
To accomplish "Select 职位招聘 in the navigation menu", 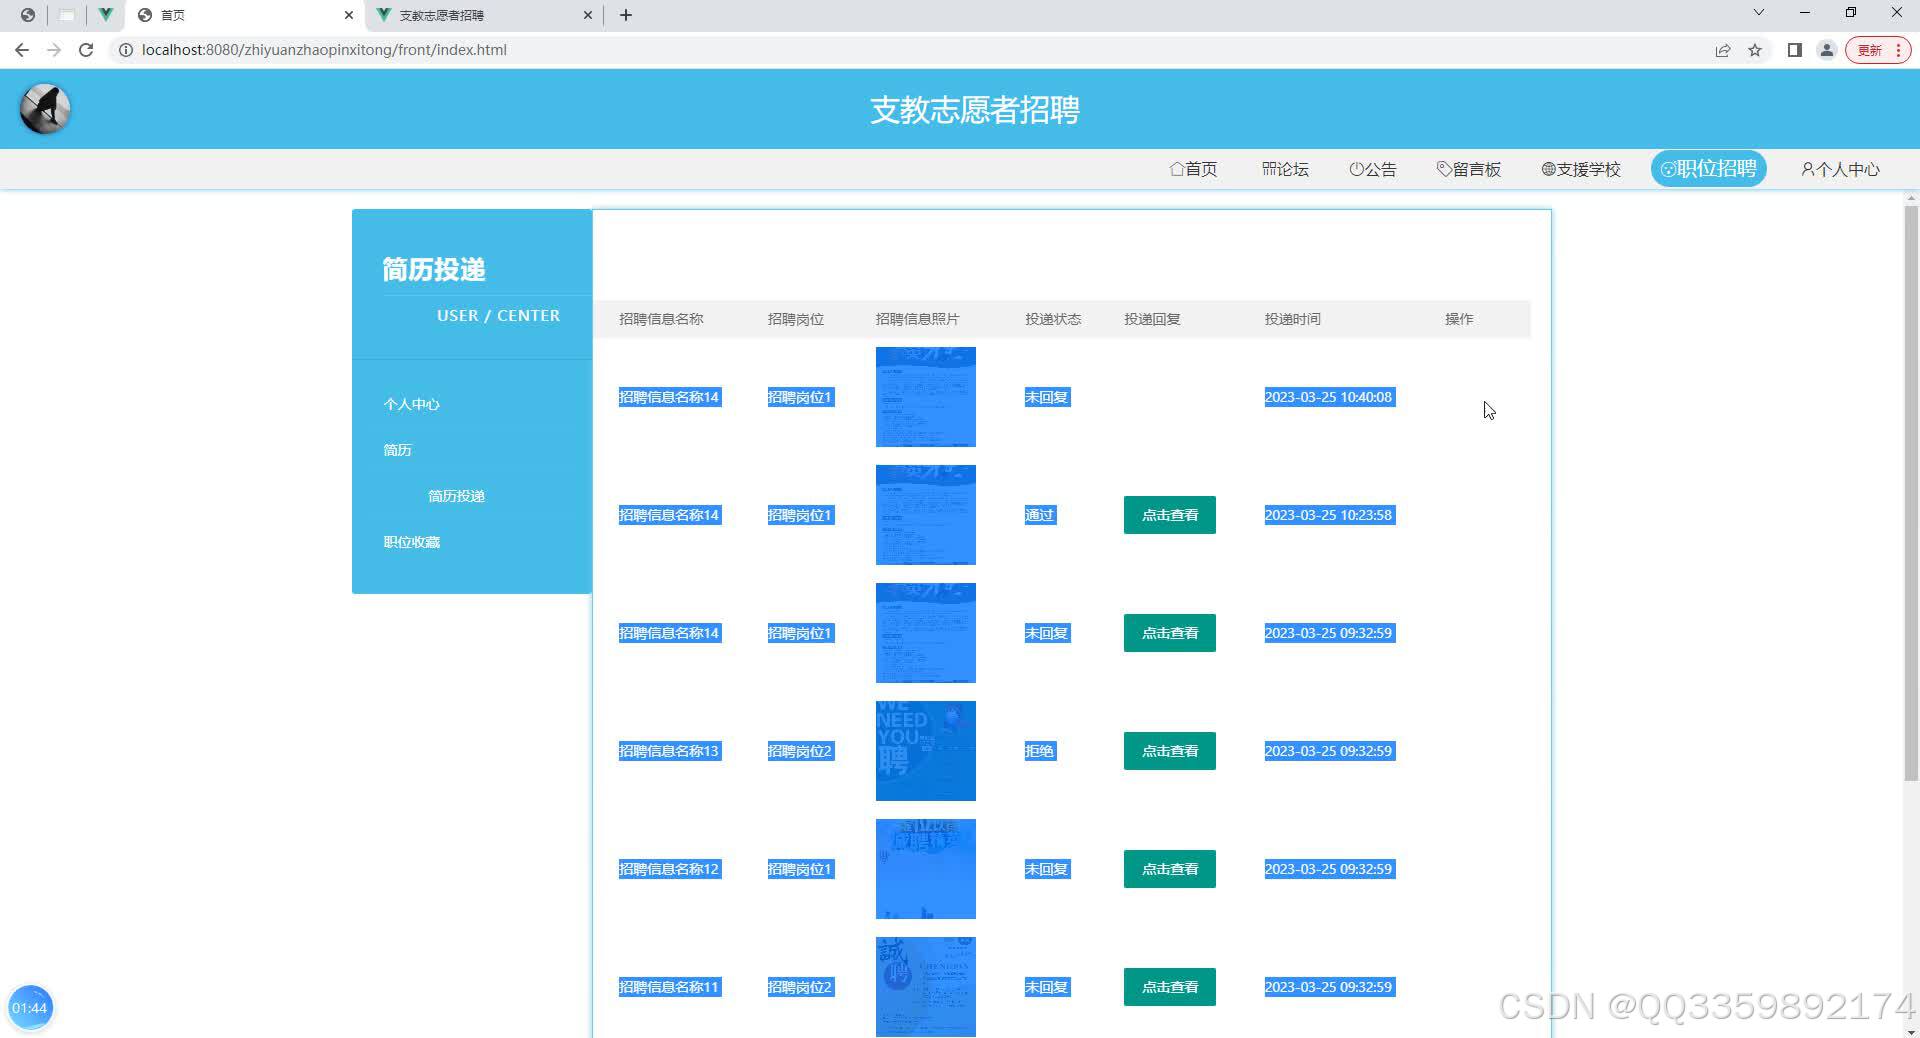I will pyautogui.click(x=1709, y=169).
